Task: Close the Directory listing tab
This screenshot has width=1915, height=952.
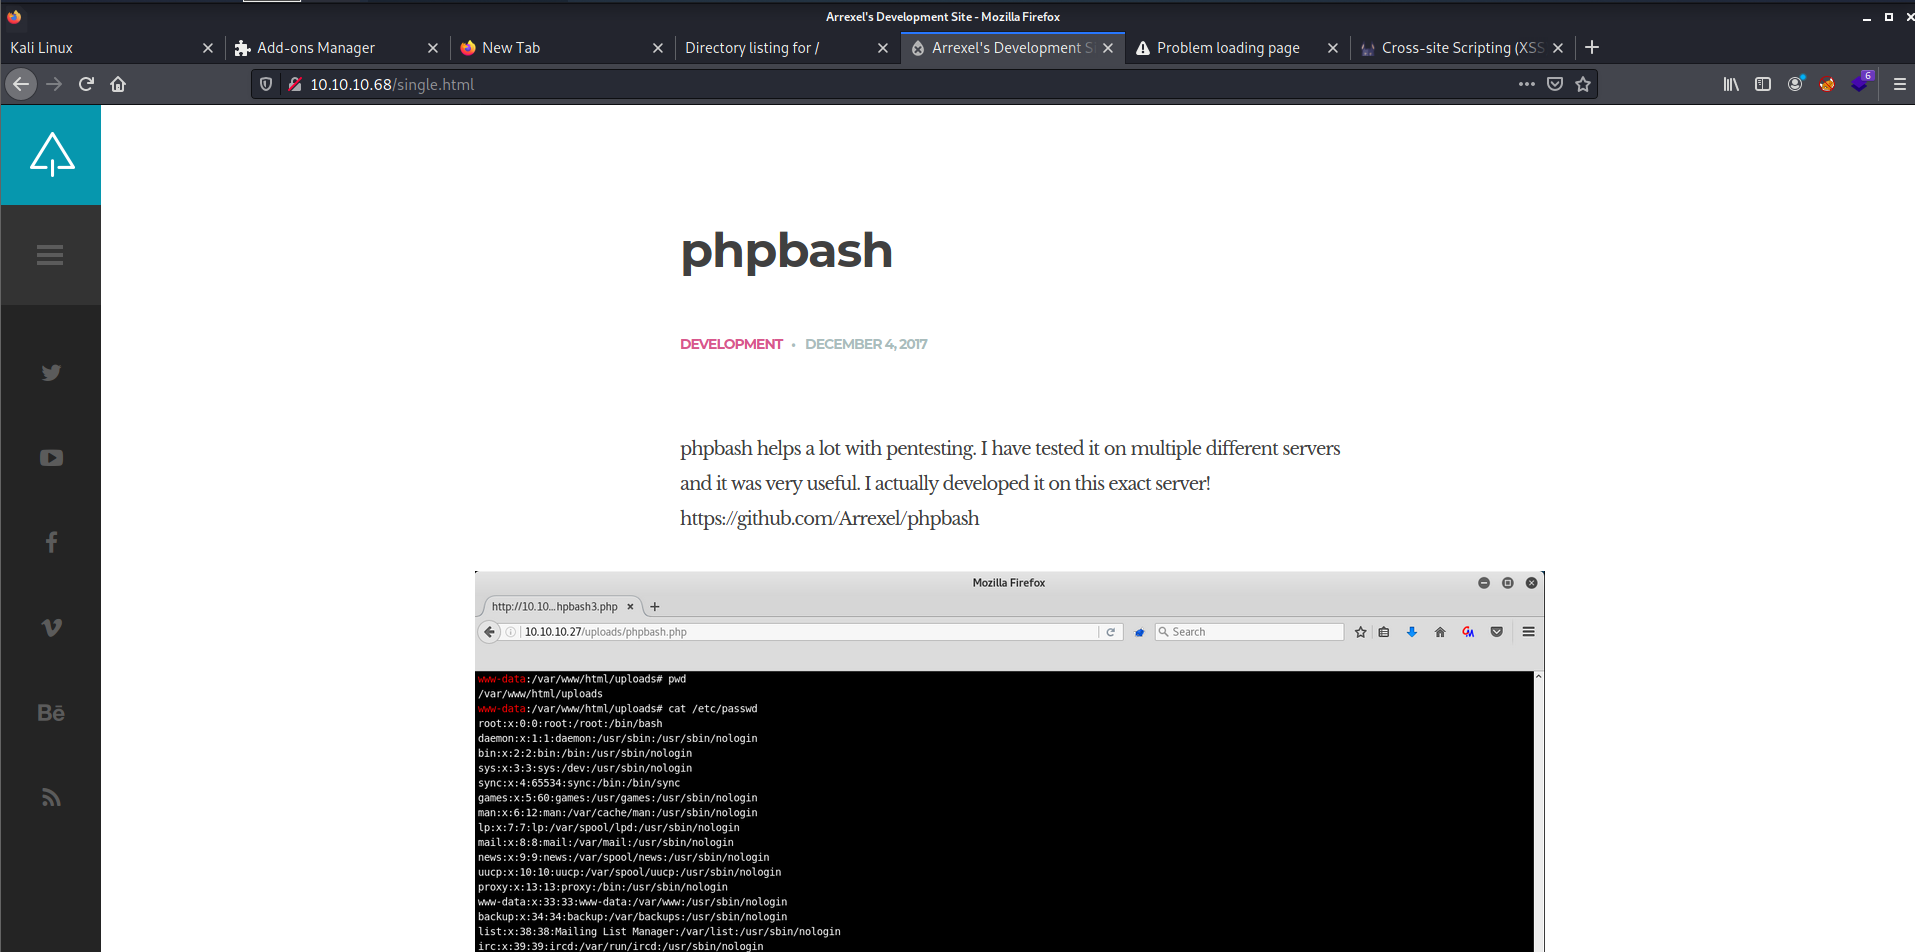Action: click(x=883, y=48)
